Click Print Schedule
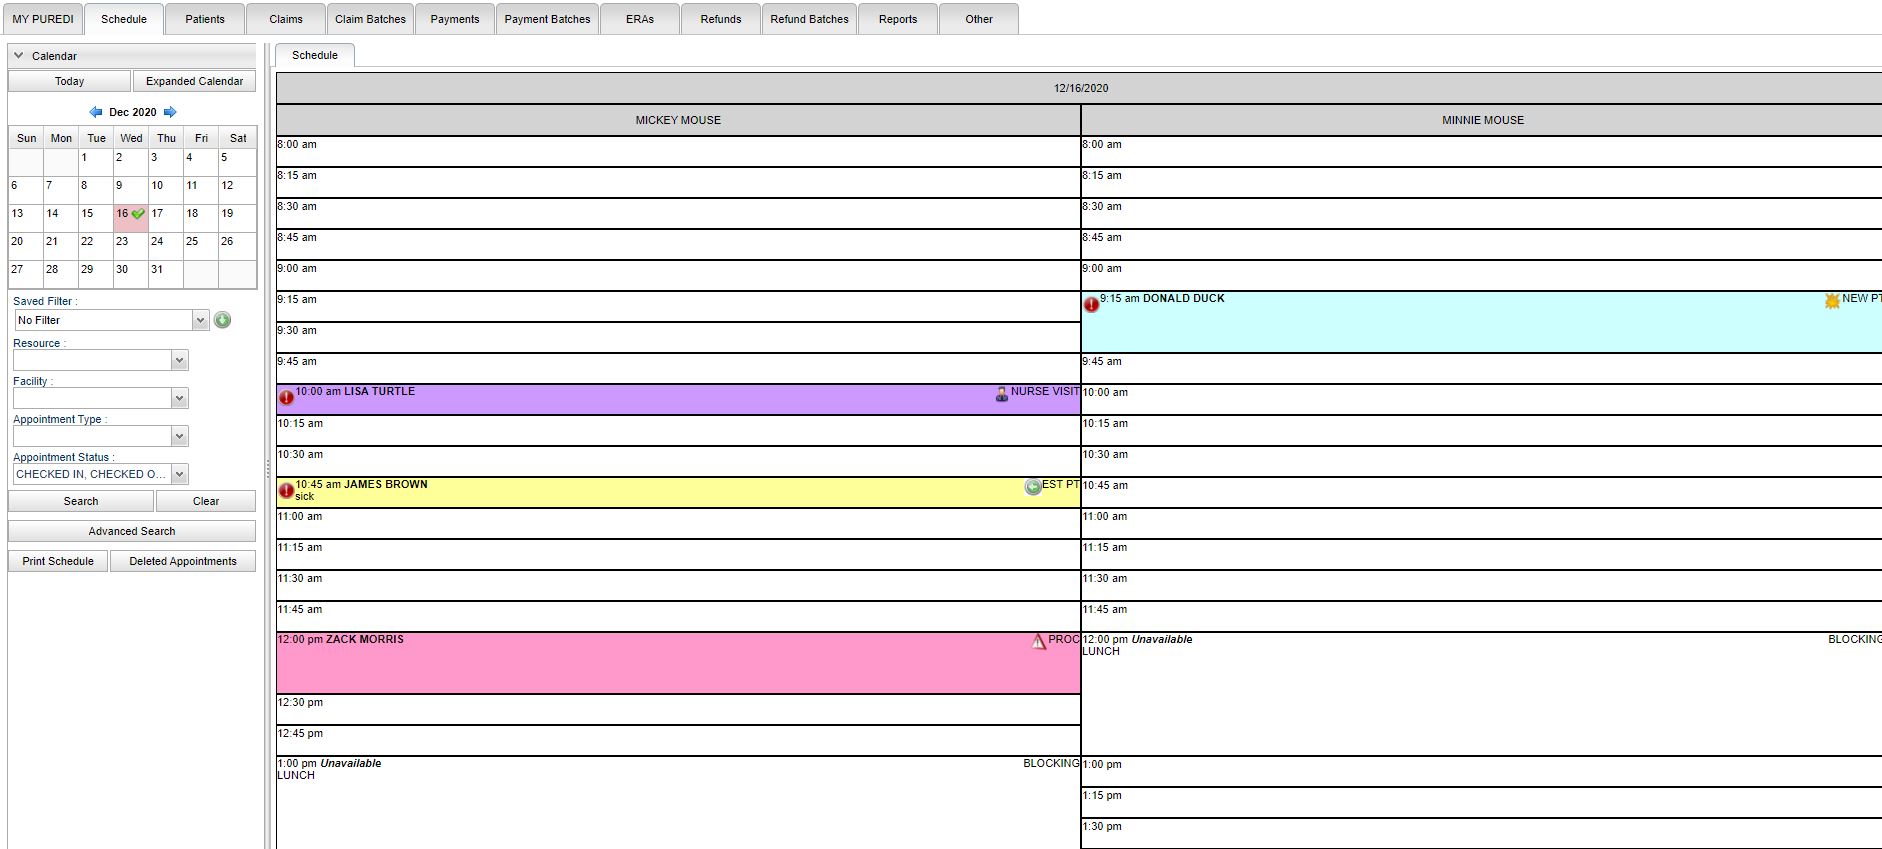 click(58, 561)
